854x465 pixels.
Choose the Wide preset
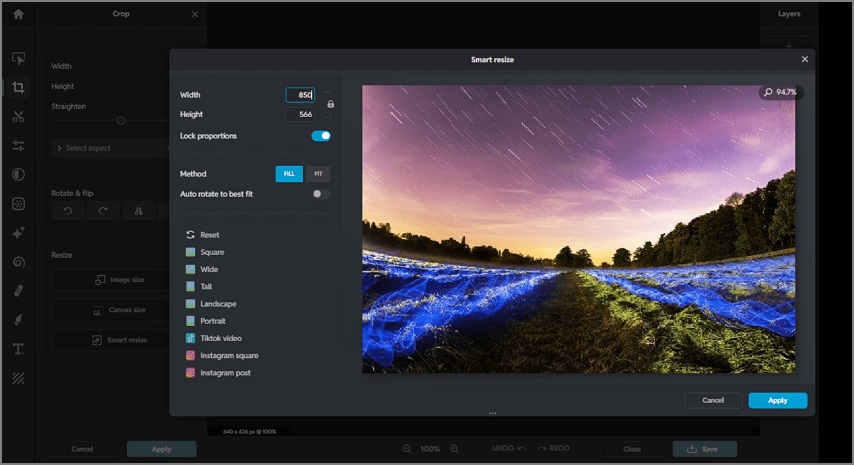pos(202,269)
